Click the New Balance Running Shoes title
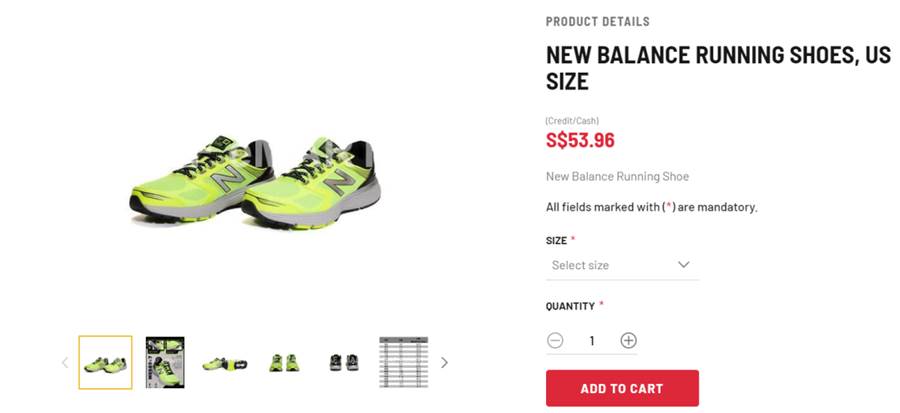 pos(718,68)
